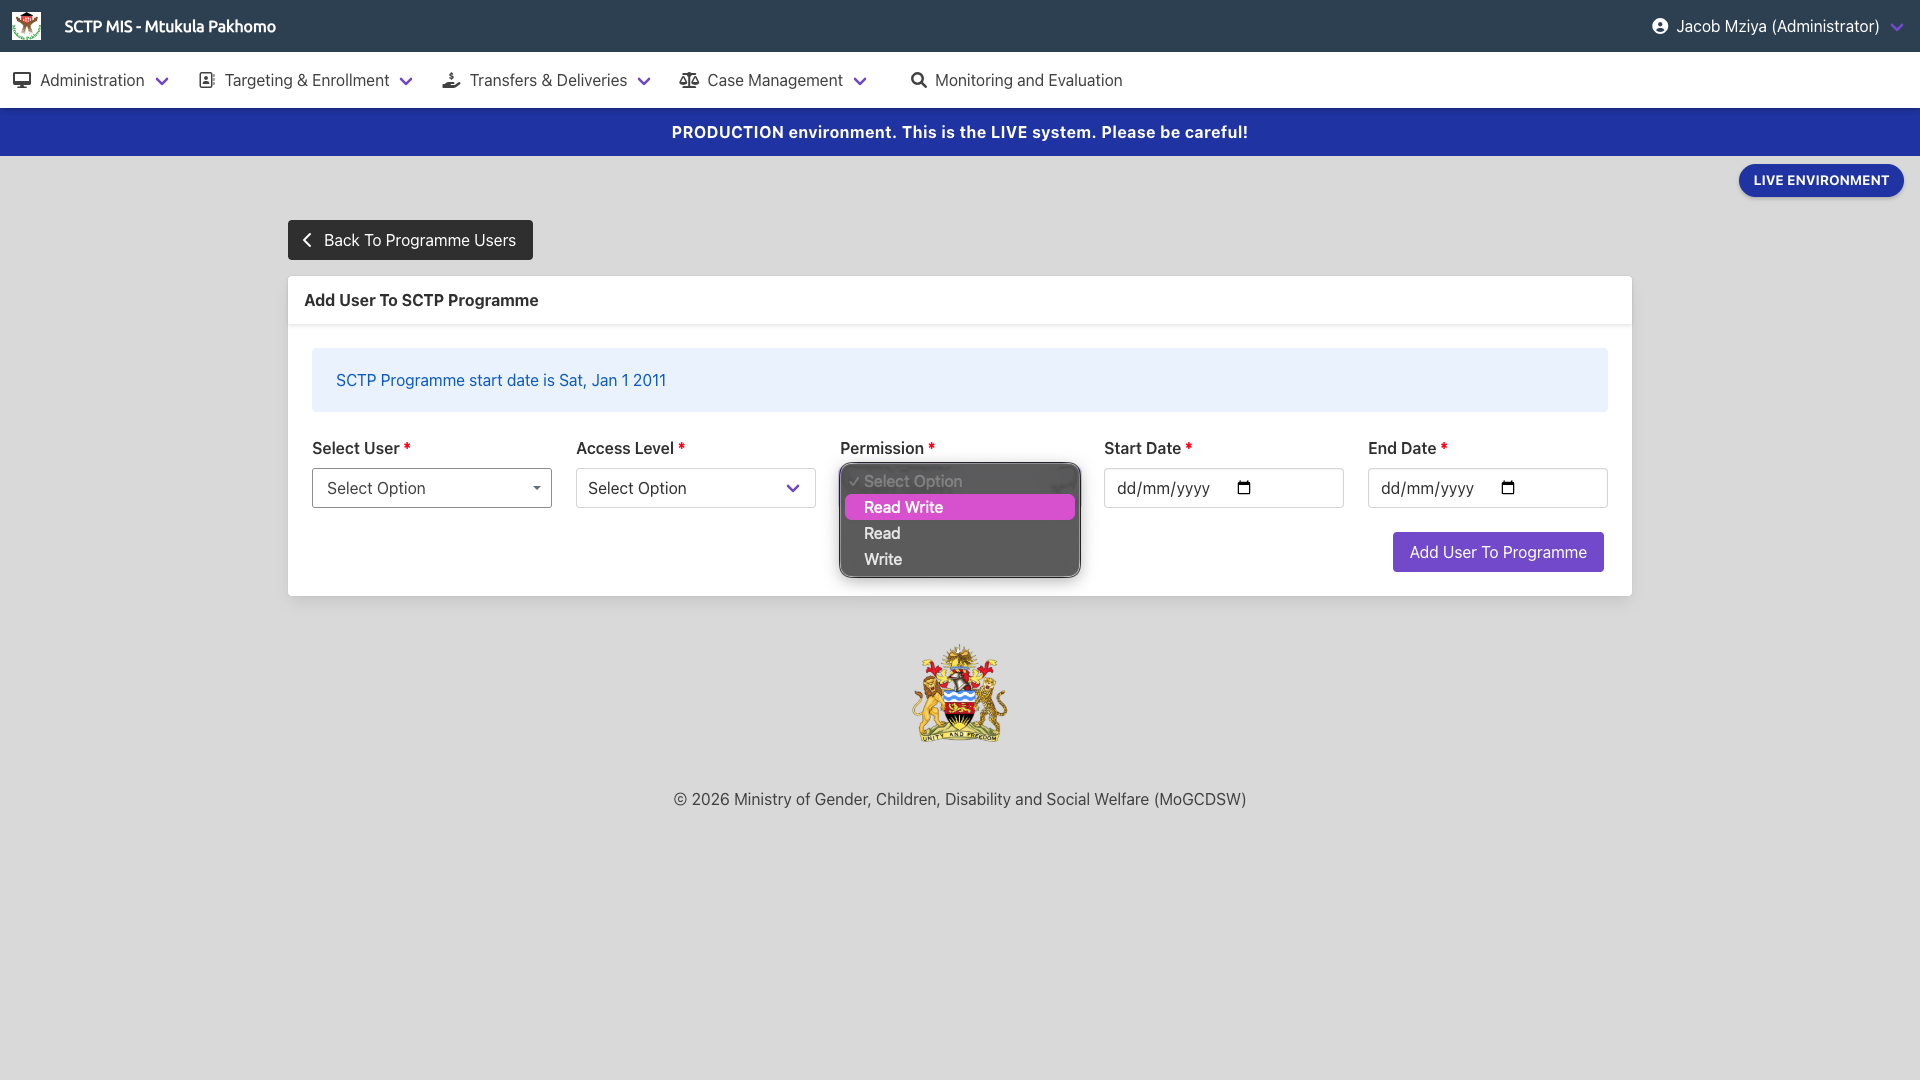Click the Ministry of Gender copyright text
Viewport: 1920px width, 1080px height.
(x=960, y=799)
